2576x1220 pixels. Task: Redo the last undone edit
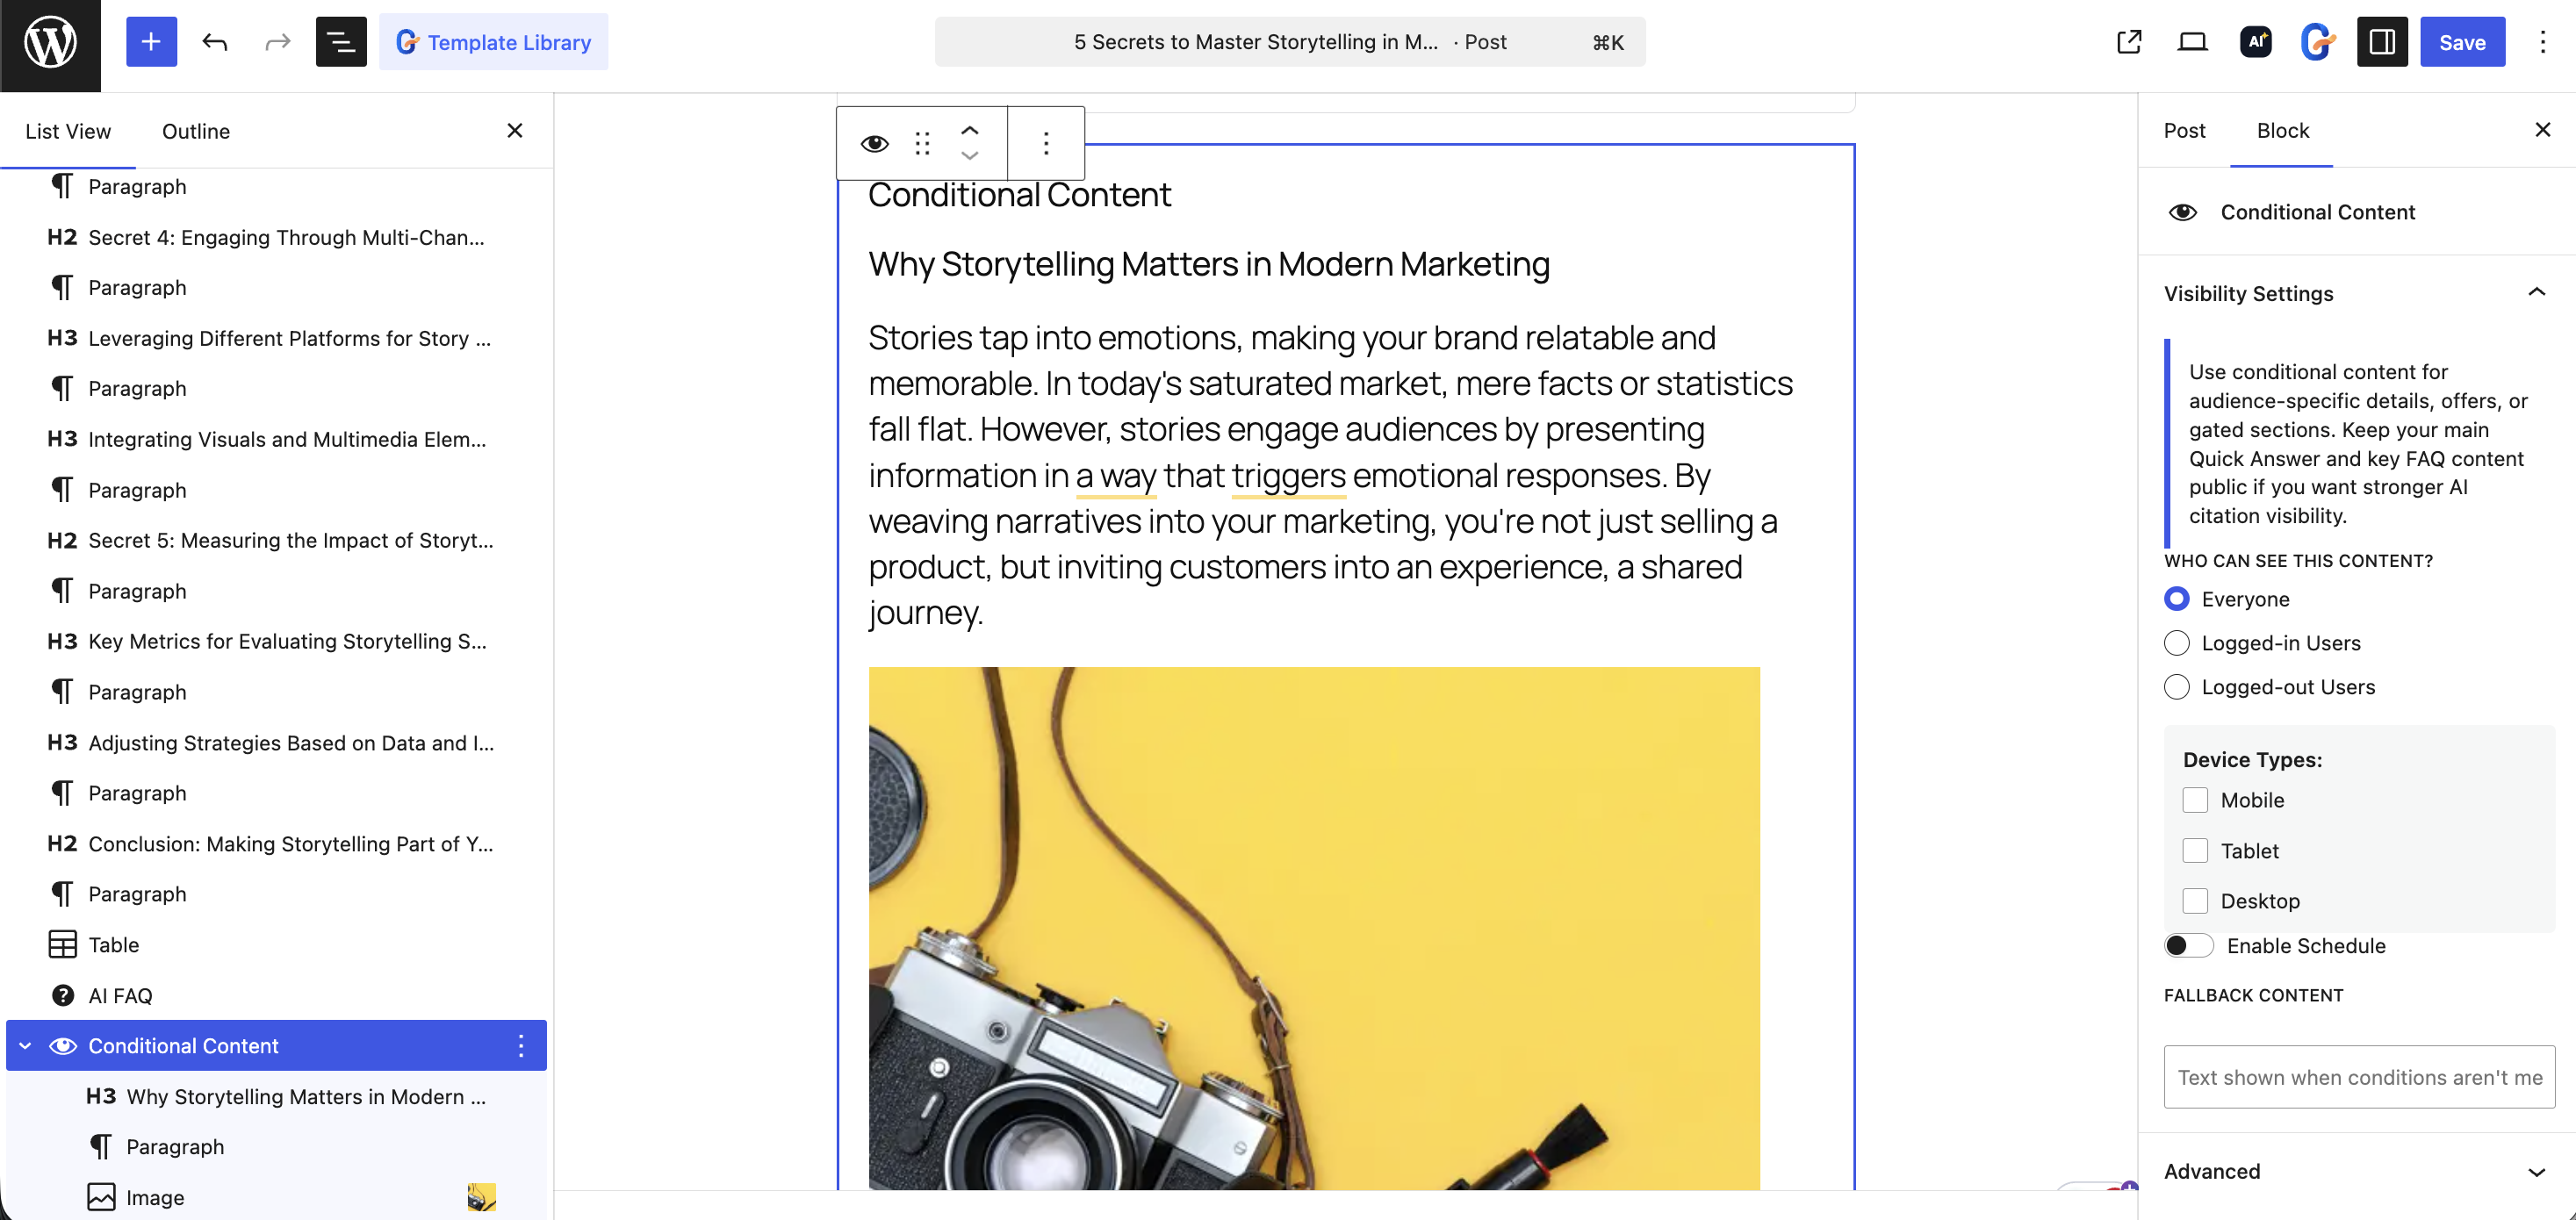[277, 42]
